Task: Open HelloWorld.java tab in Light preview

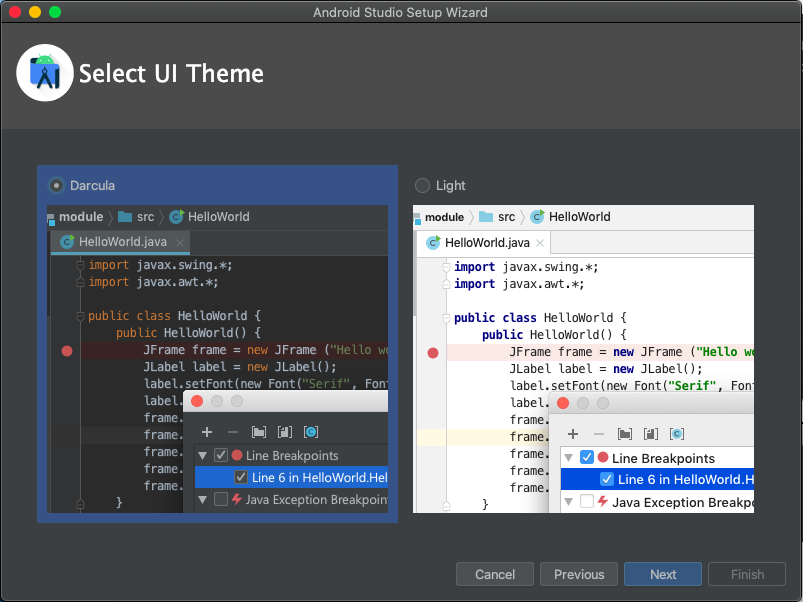Action: coord(483,243)
